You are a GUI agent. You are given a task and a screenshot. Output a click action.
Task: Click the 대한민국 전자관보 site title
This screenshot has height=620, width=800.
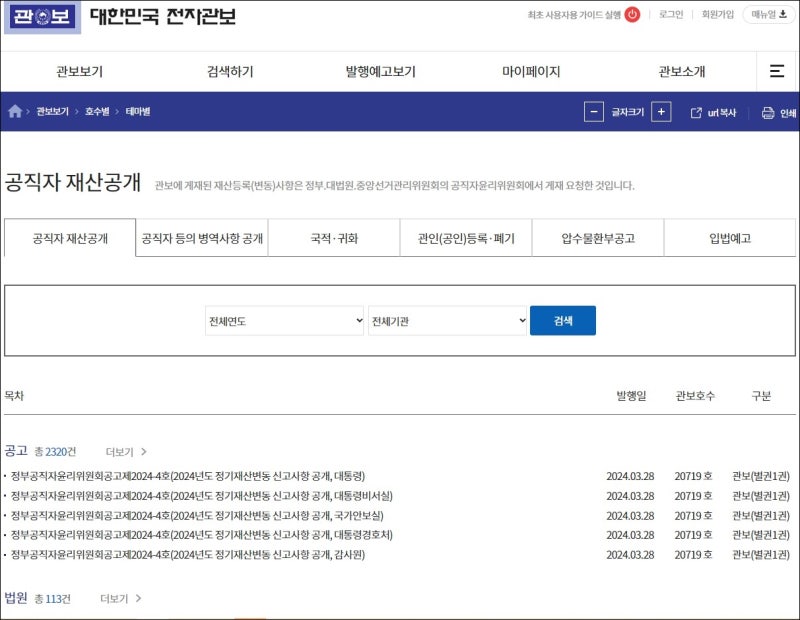pyautogui.click(x=163, y=16)
